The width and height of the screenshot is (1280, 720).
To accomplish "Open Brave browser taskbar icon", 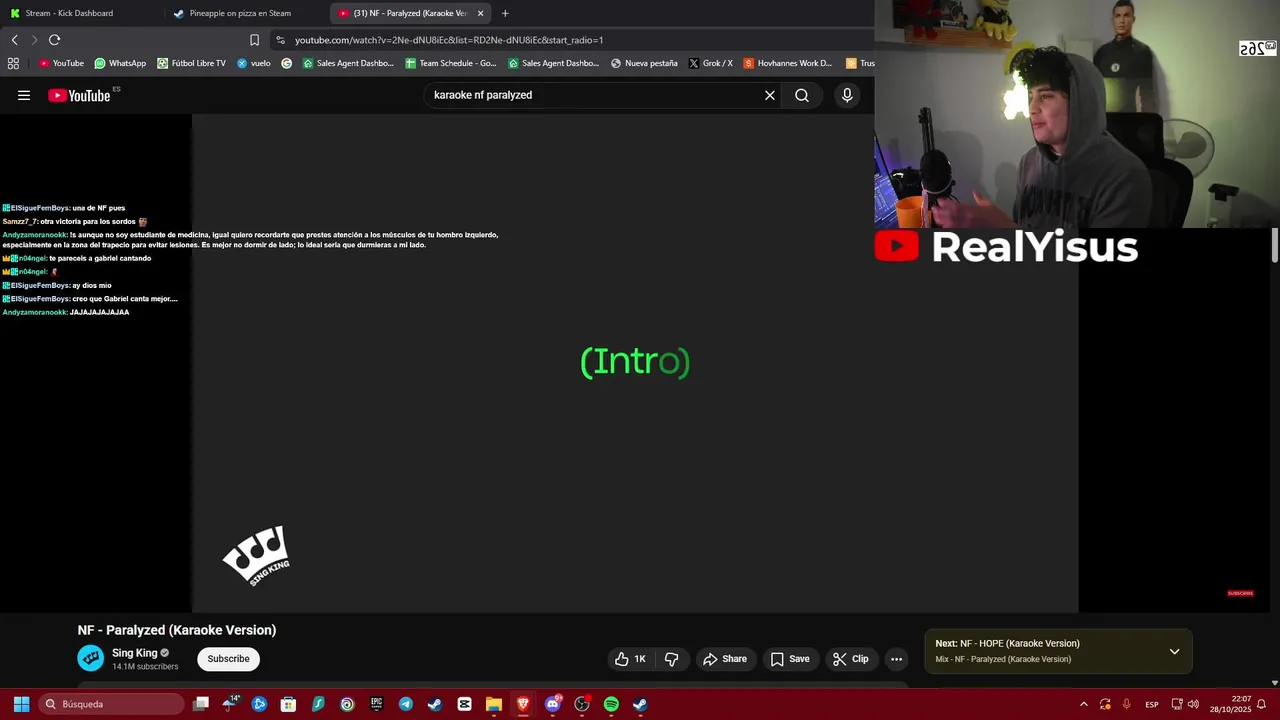I will point(523,704).
